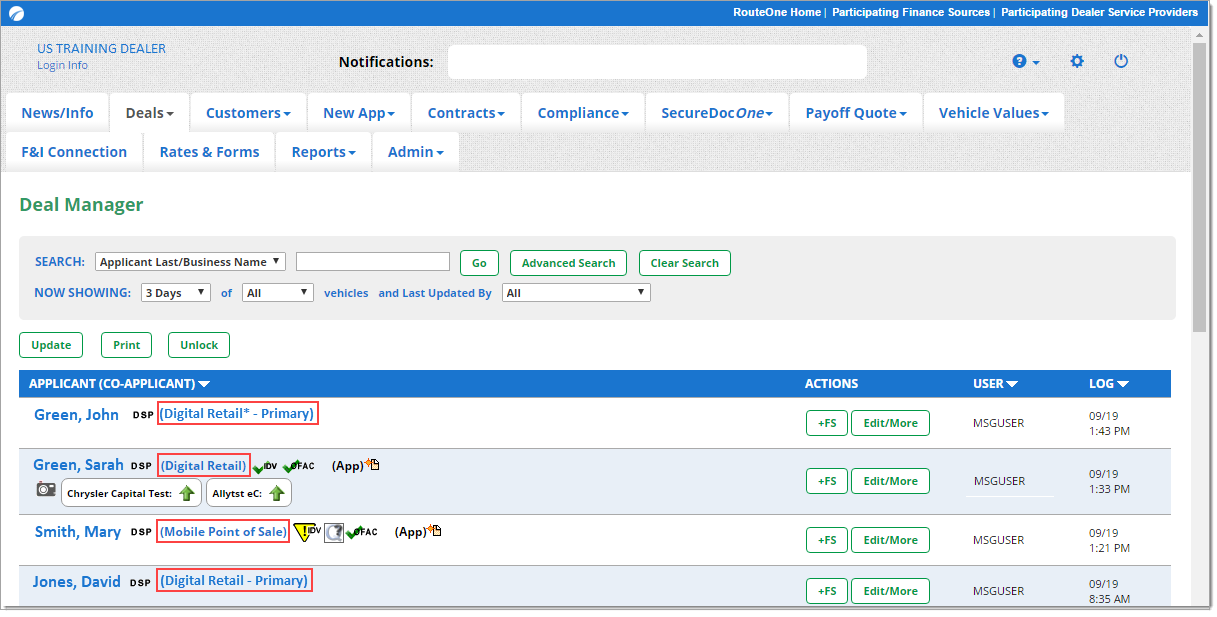Screen dimensions: 1217x617
Task: Click the question magnifier icon for Mary Smith
Action: tap(333, 532)
